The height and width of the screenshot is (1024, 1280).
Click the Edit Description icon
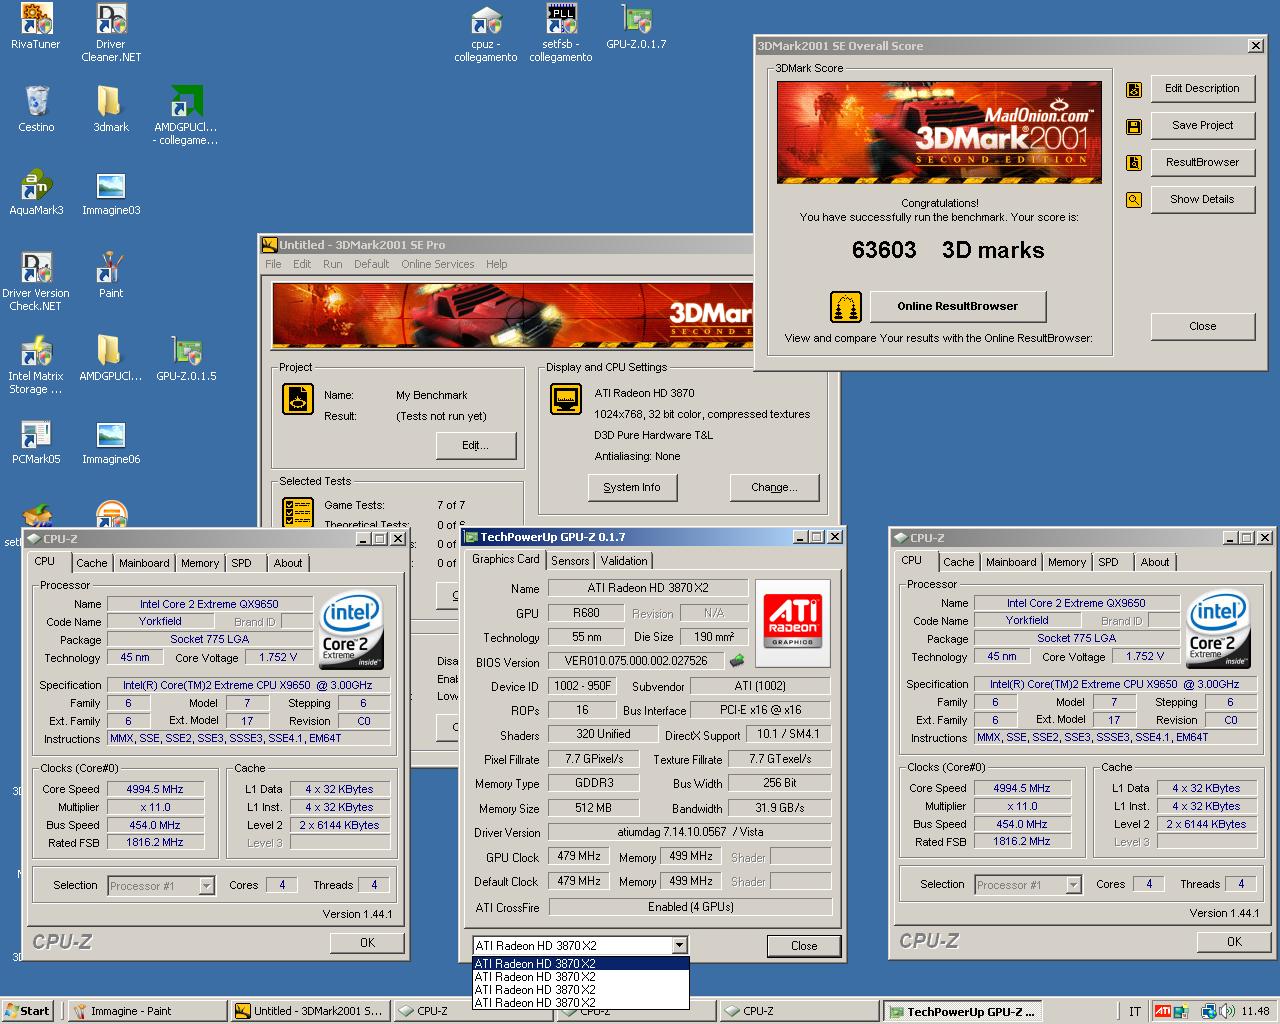(1133, 90)
